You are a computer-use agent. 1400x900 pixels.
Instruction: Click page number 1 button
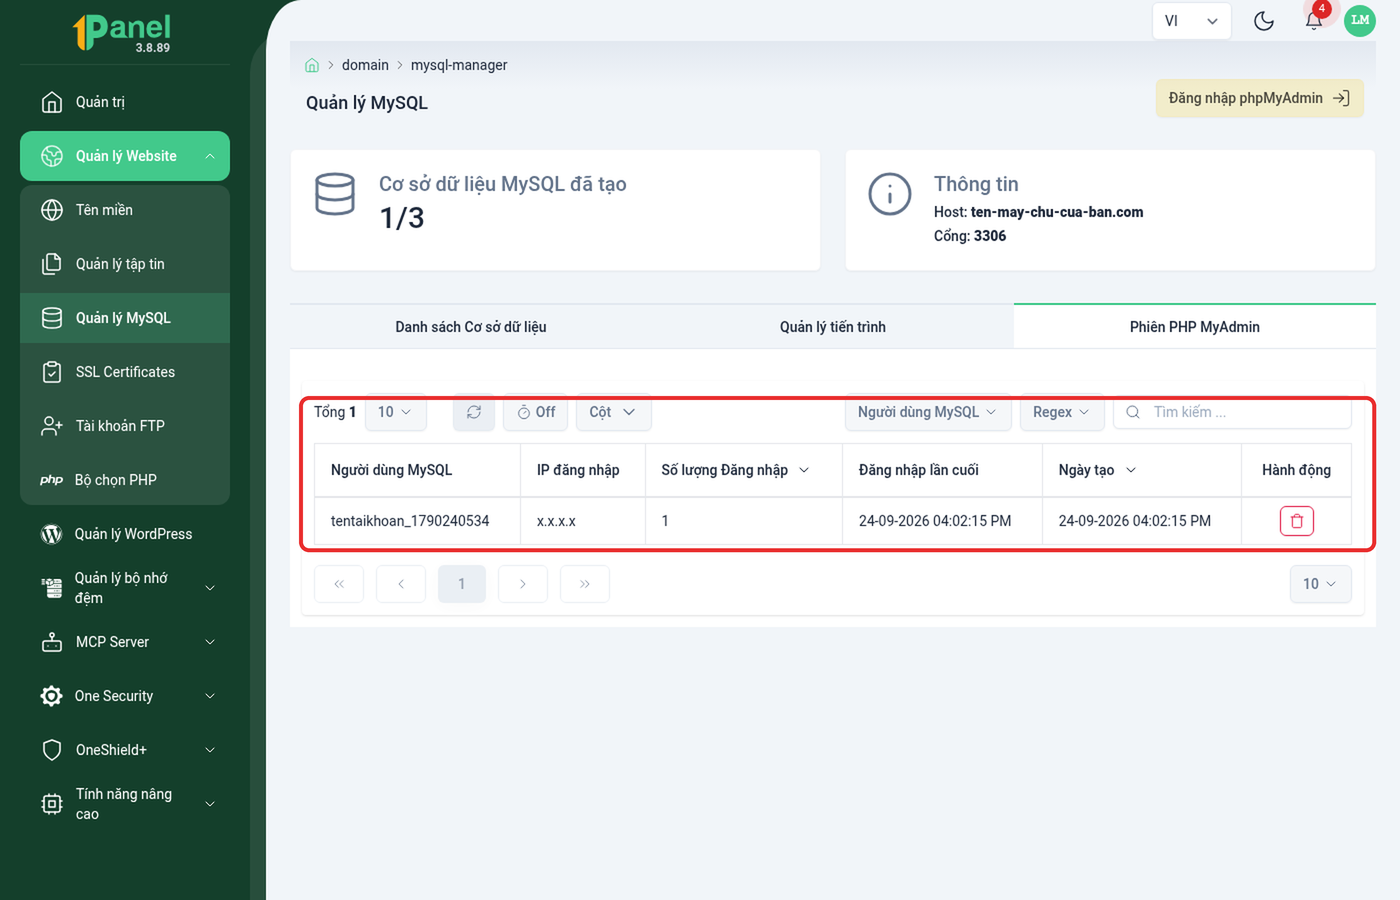coord(462,584)
